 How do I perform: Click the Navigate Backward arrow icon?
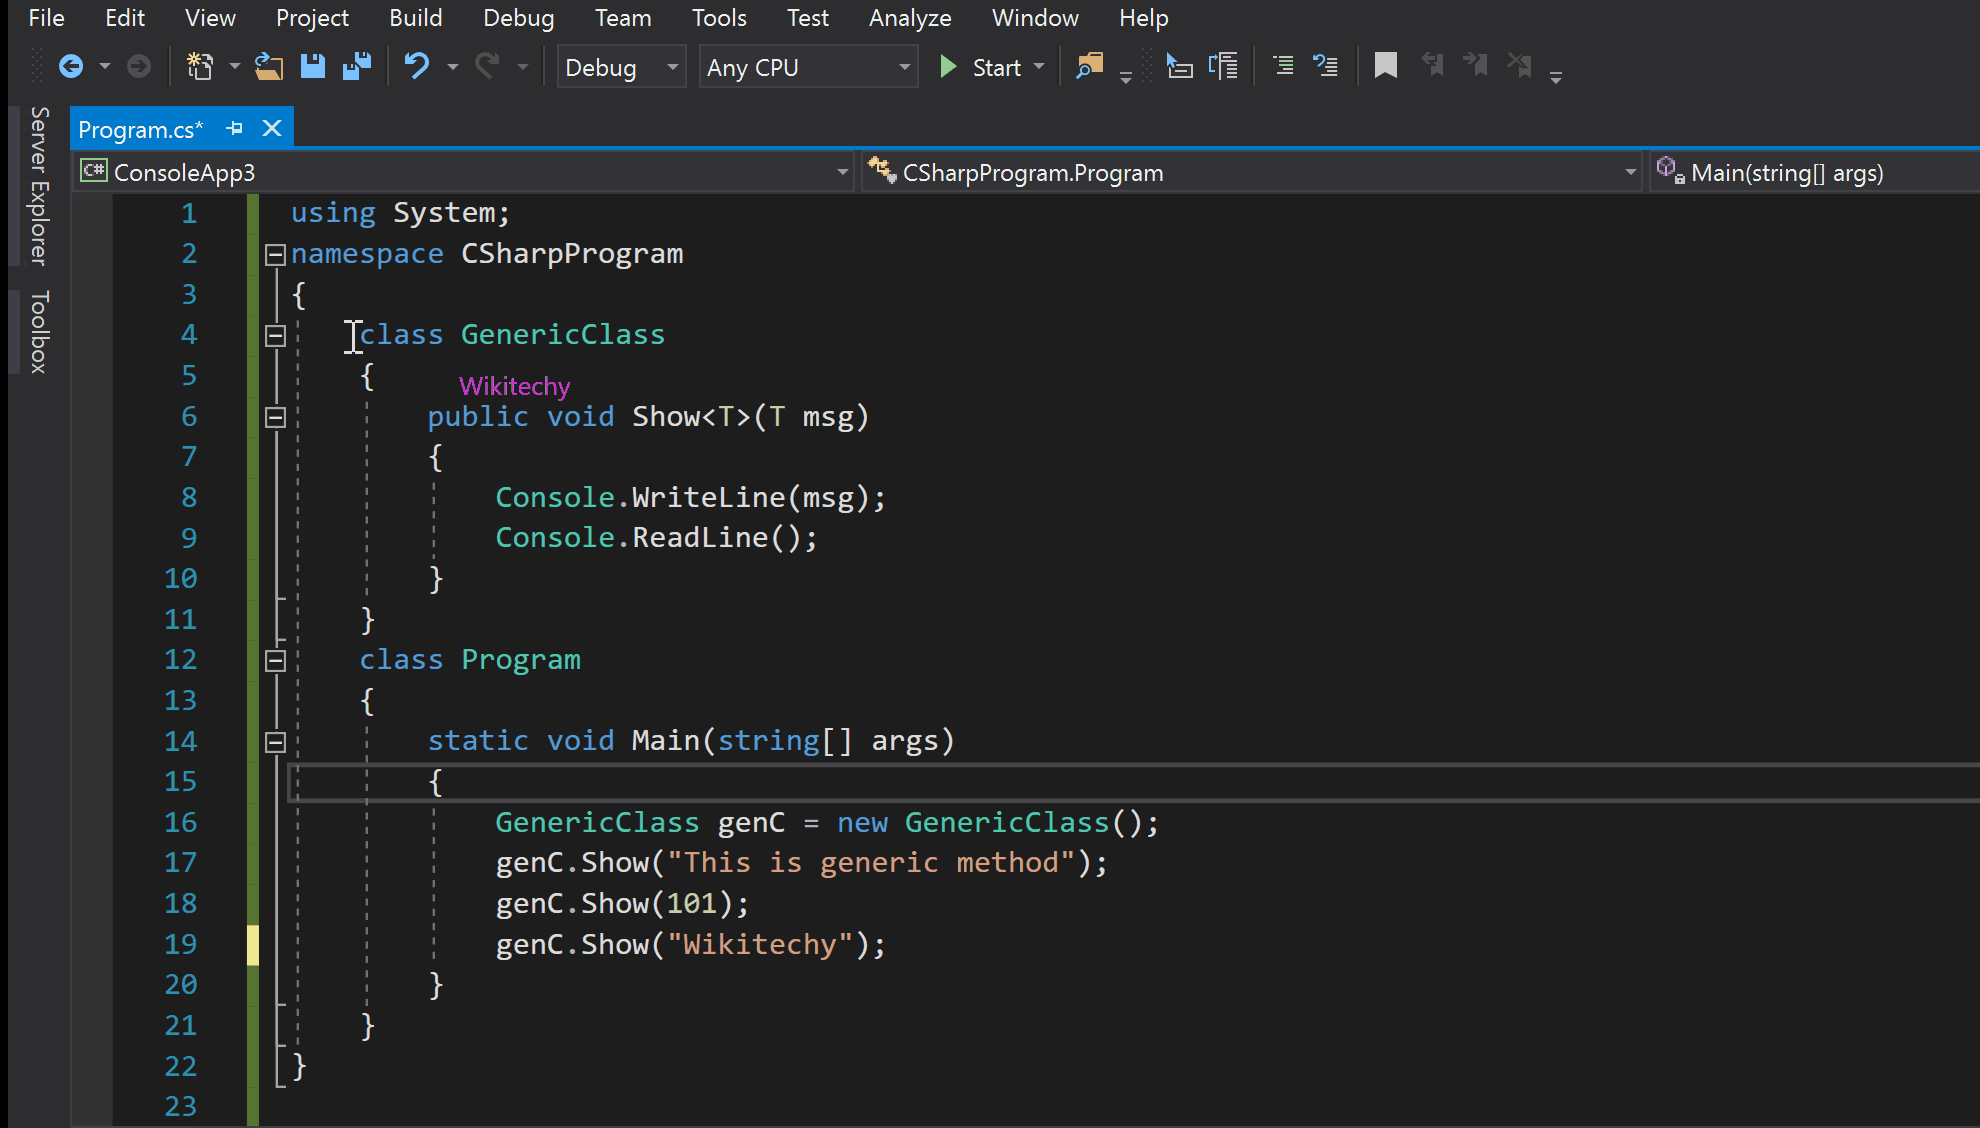[x=71, y=67]
